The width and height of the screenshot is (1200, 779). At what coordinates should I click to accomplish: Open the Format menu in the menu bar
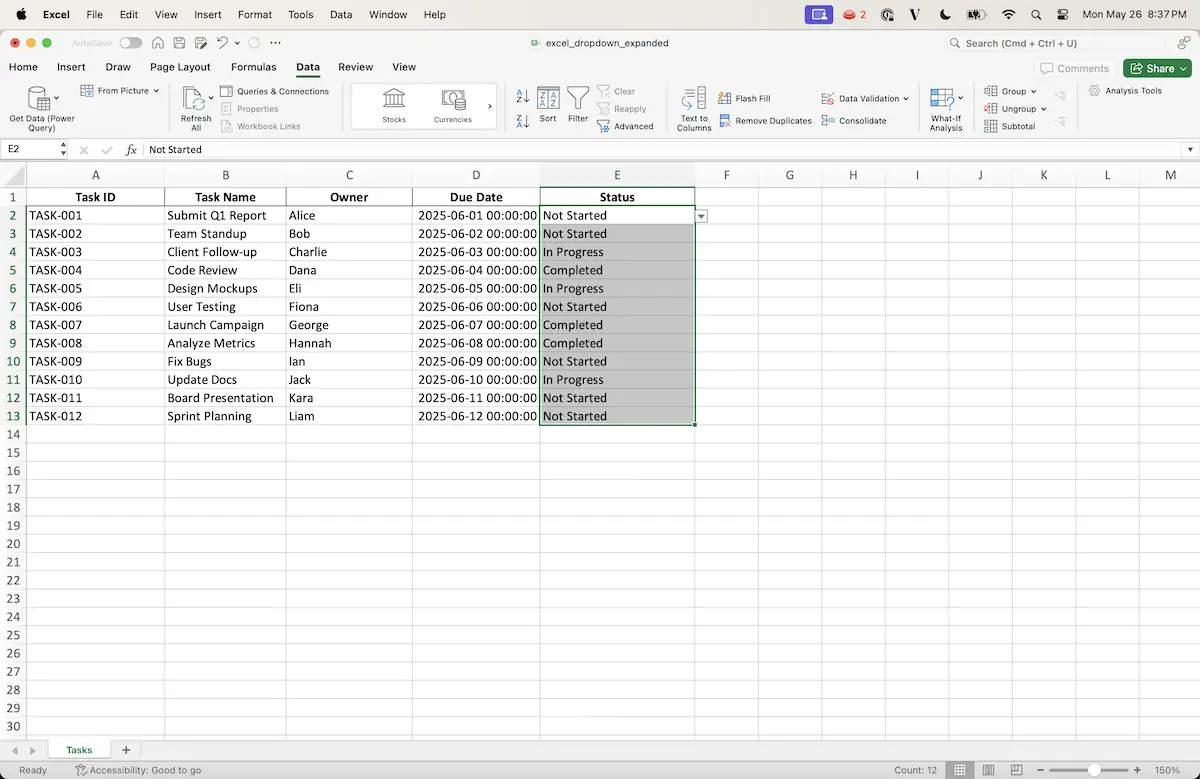click(255, 15)
